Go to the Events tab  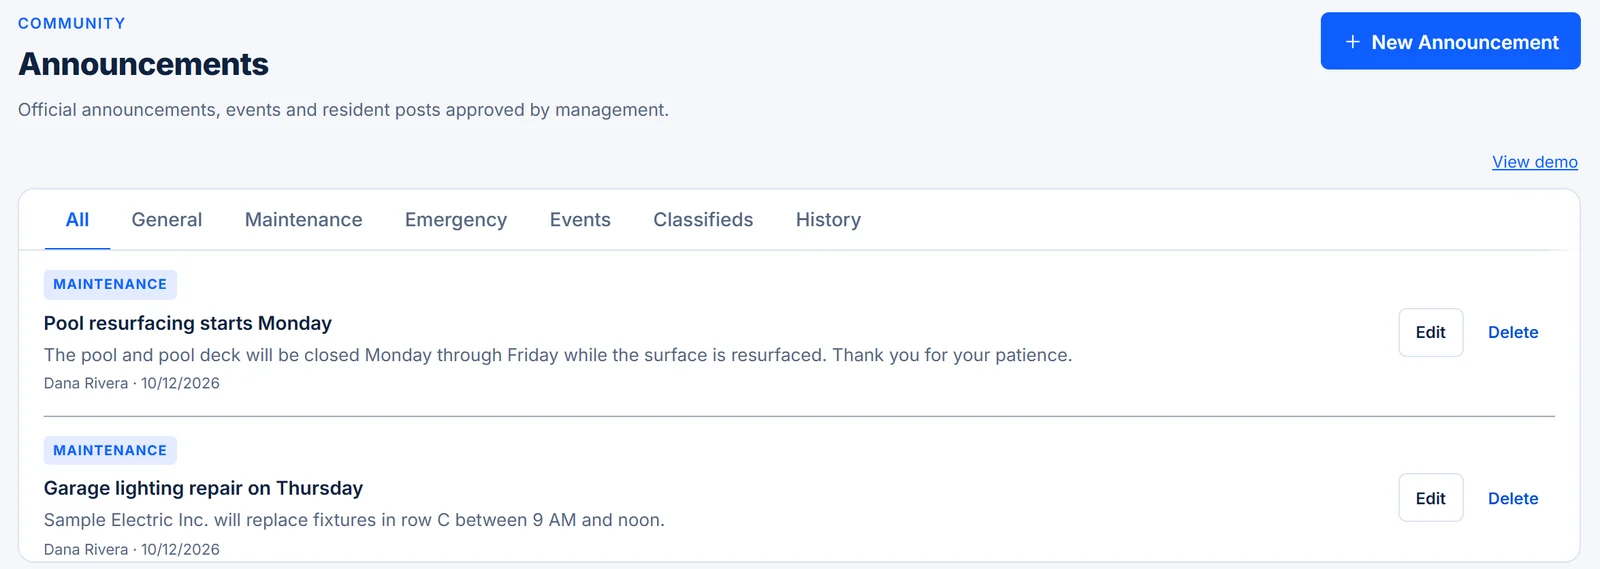[580, 220]
